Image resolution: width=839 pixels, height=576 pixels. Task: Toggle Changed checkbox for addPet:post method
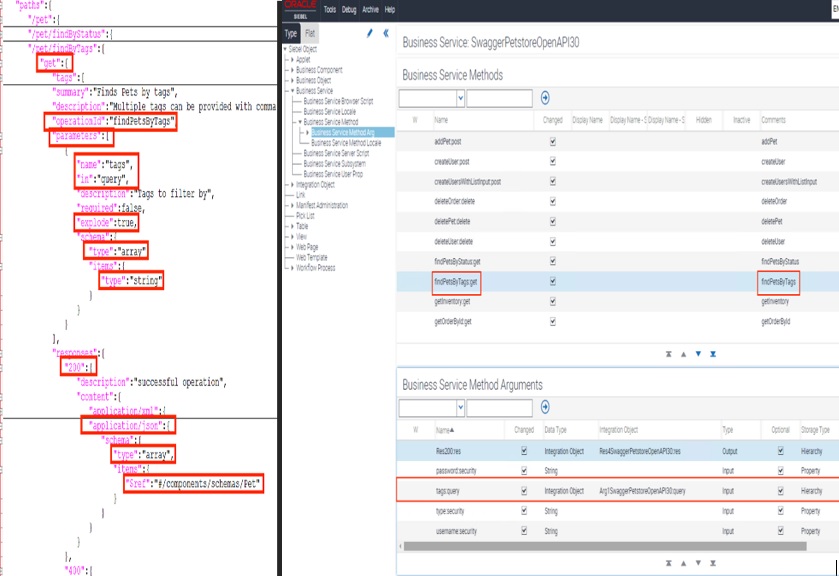tap(553, 141)
